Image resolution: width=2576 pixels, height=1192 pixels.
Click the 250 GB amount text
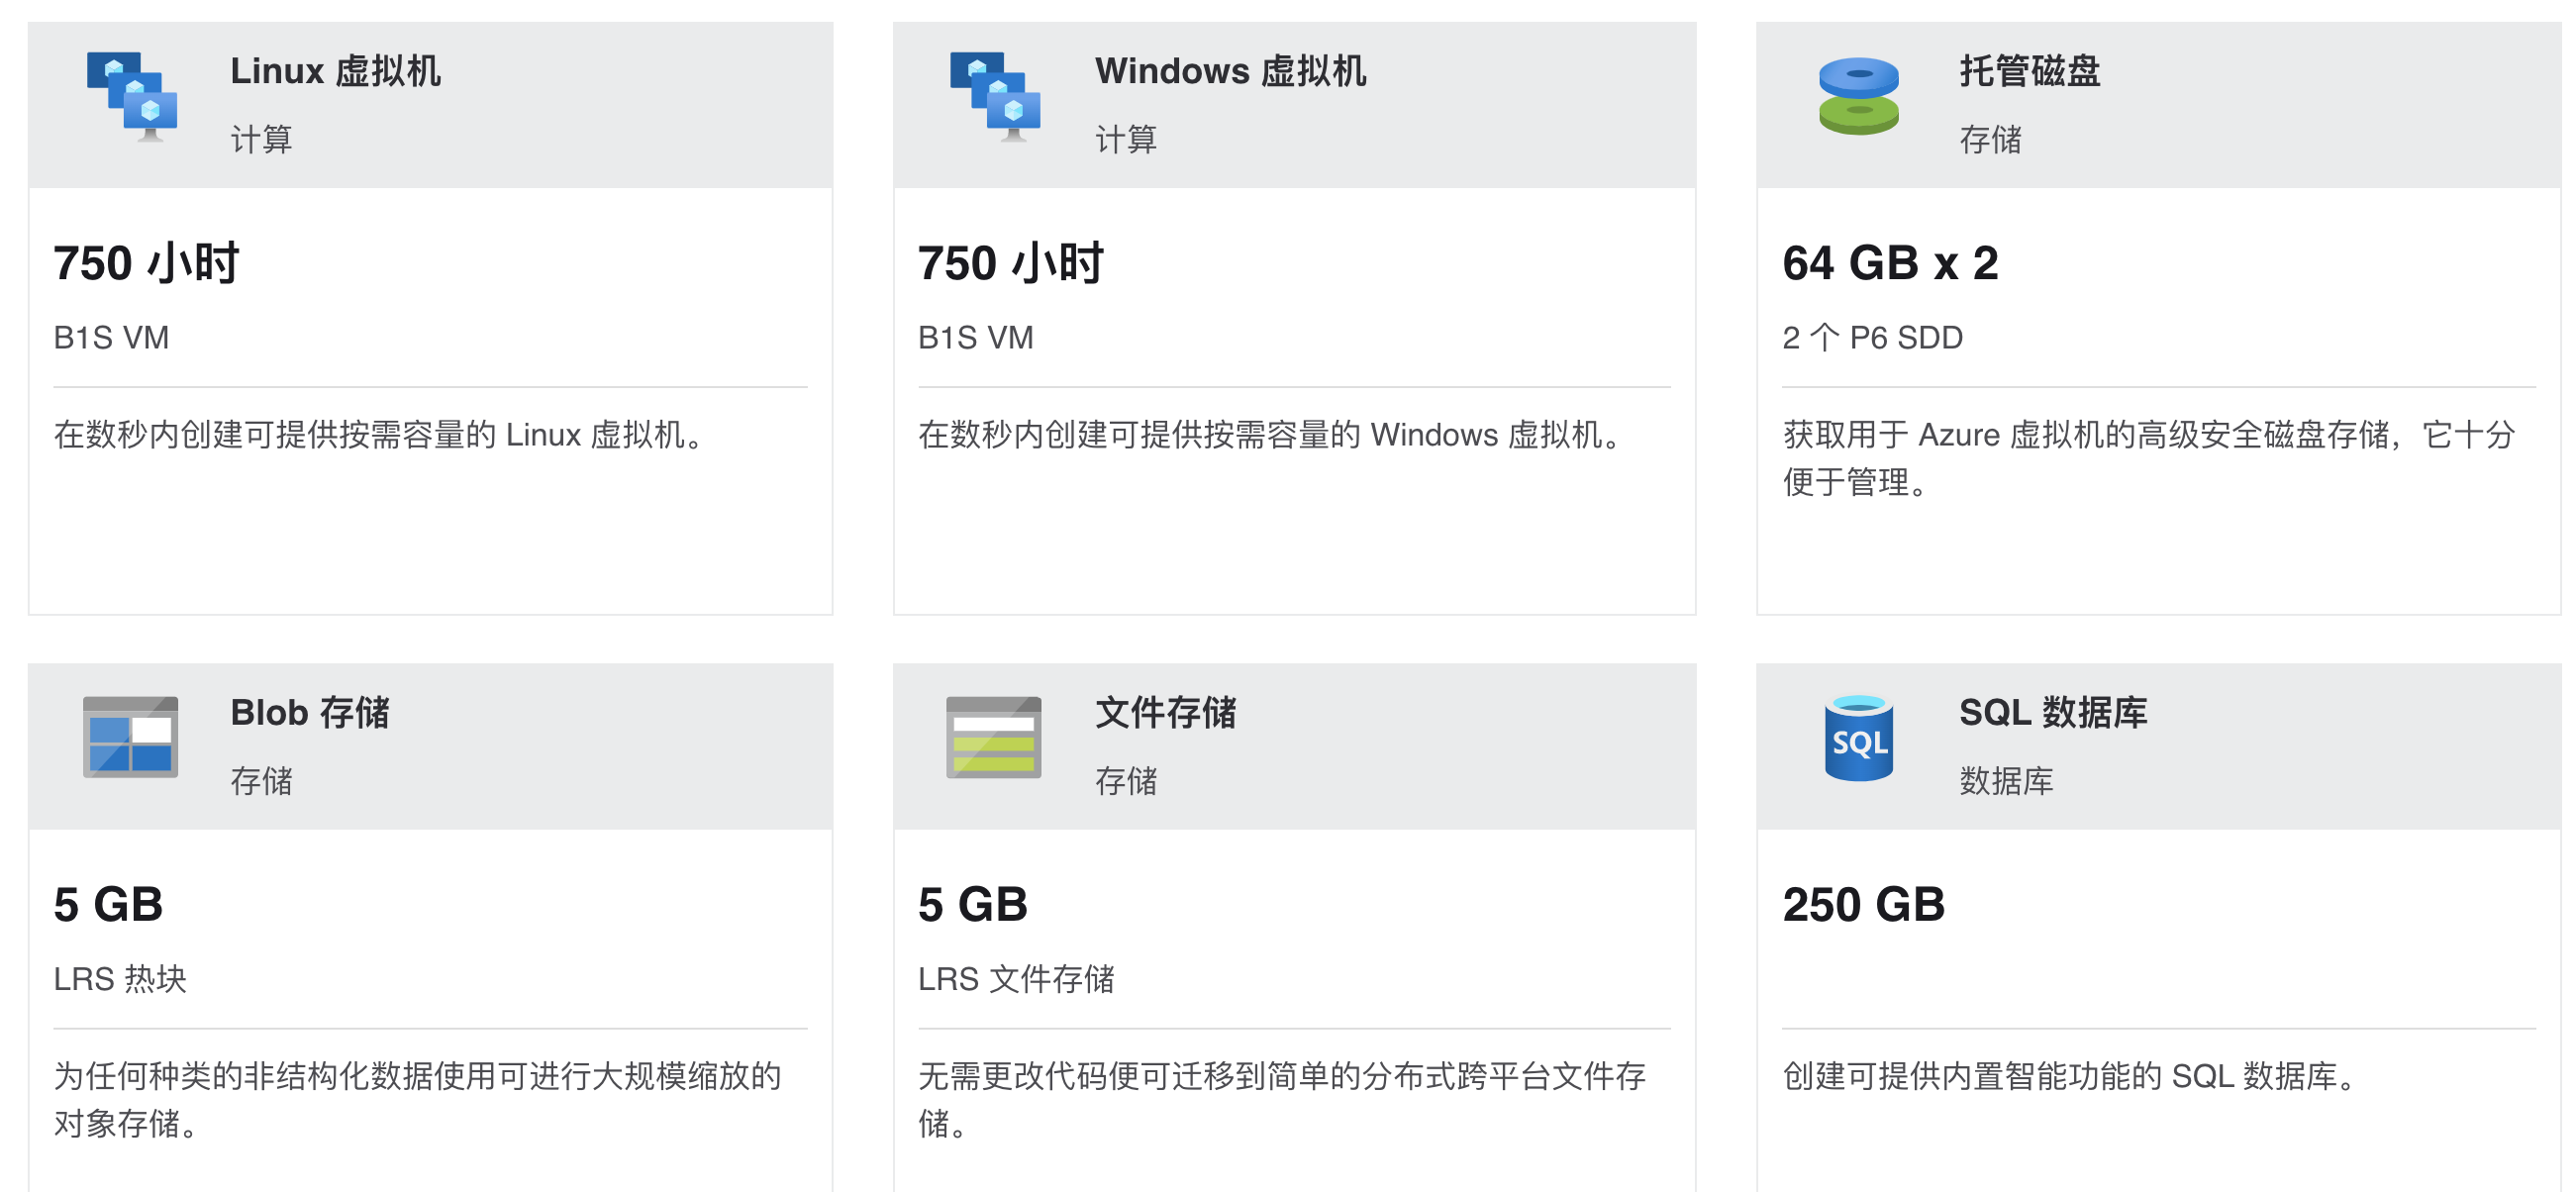point(1863,904)
